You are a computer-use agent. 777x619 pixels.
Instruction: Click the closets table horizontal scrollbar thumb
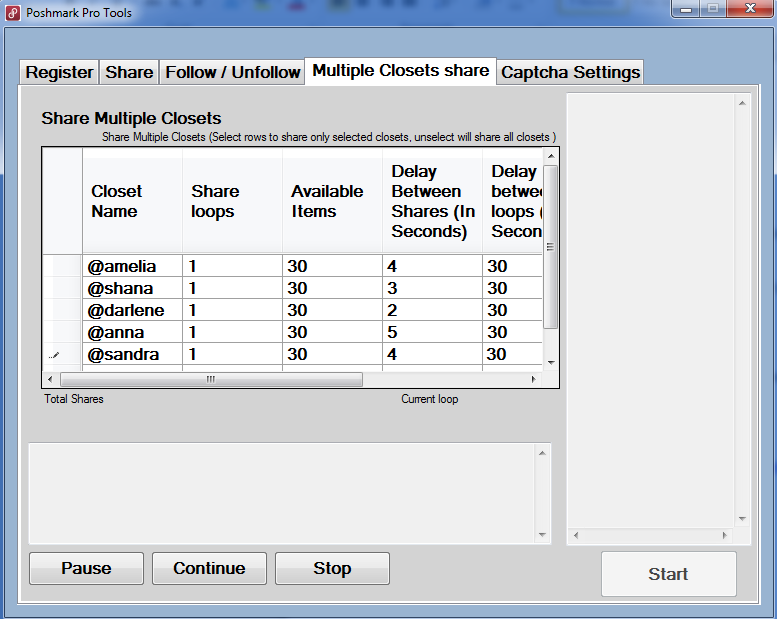[211, 380]
